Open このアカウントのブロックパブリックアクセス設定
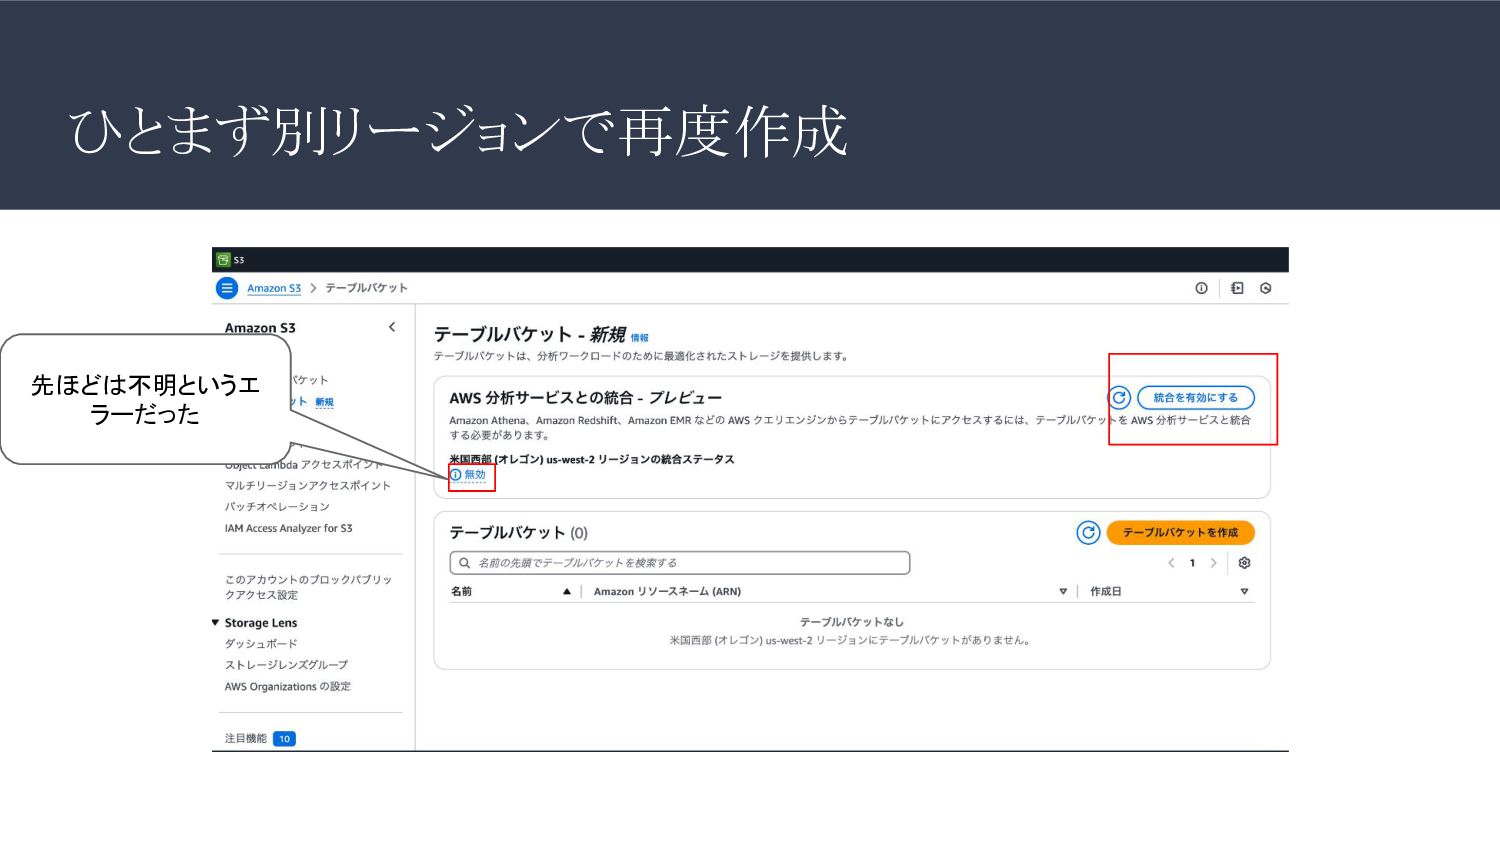 tap(308, 587)
